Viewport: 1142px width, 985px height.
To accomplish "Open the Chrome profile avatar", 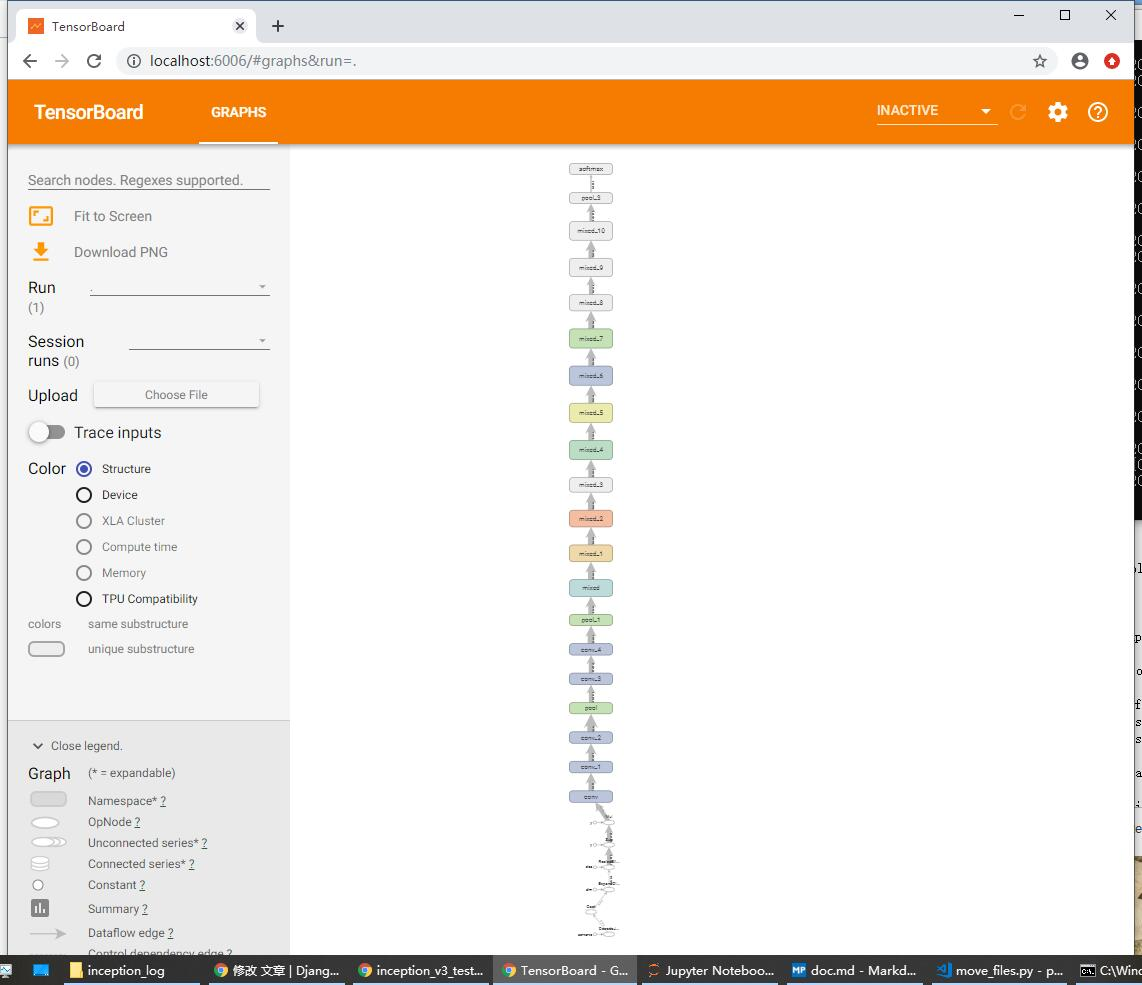I will coord(1079,61).
